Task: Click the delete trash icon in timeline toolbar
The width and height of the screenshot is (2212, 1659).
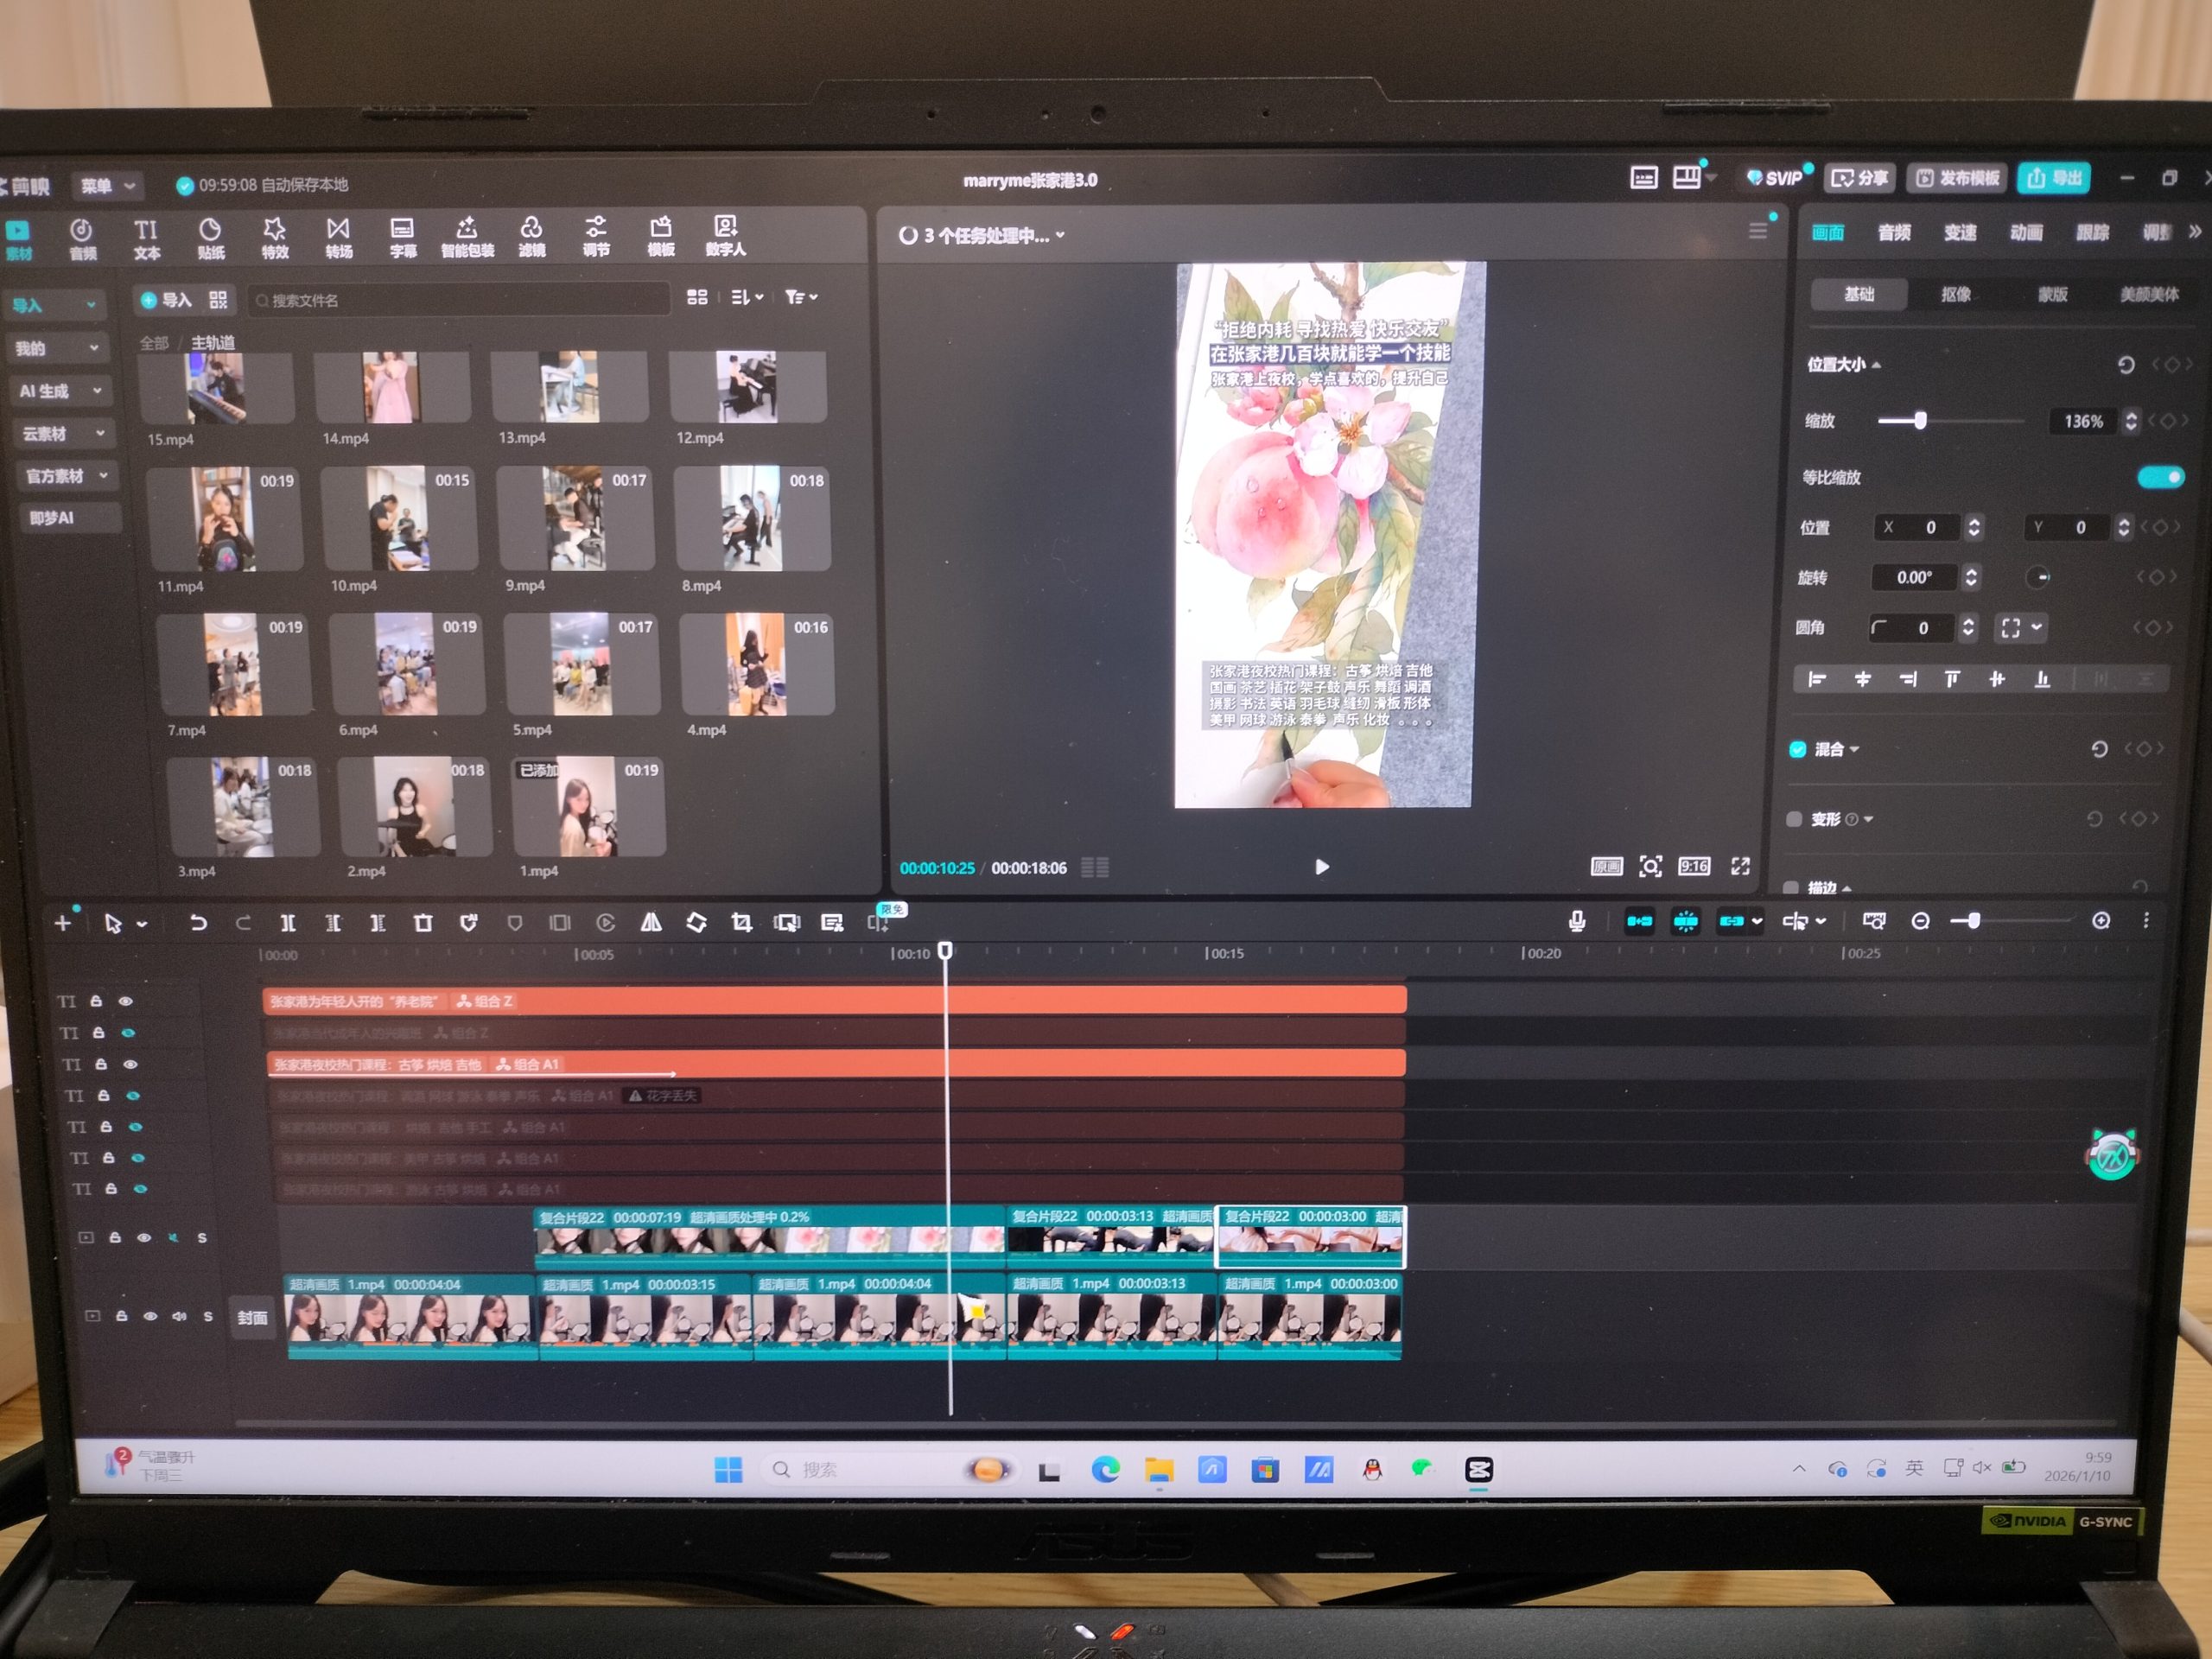Action: click(423, 922)
